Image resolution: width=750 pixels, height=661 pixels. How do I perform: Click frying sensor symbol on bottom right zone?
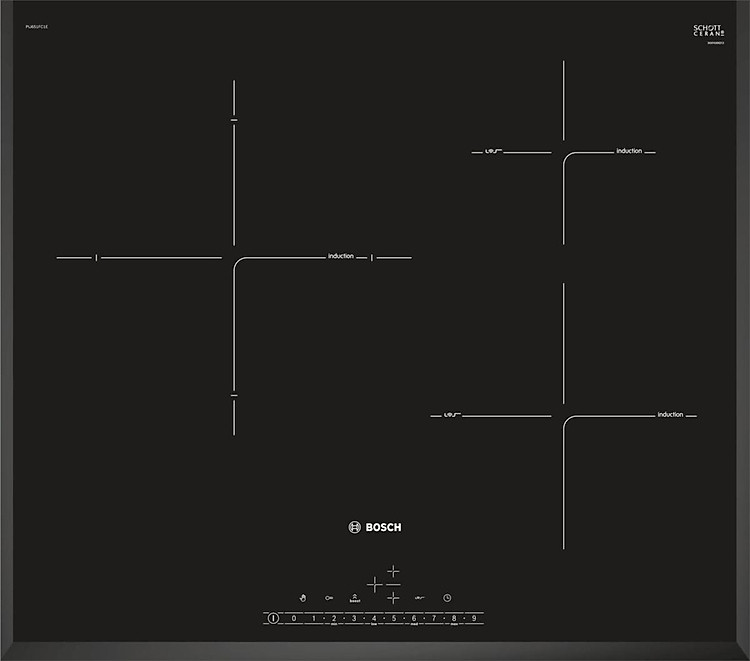click(x=451, y=415)
